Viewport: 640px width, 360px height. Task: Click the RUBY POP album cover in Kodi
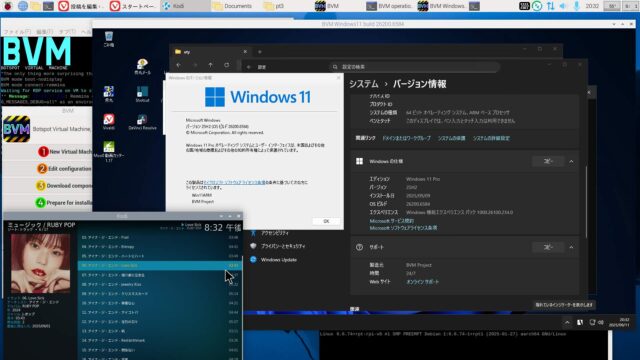(40, 263)
